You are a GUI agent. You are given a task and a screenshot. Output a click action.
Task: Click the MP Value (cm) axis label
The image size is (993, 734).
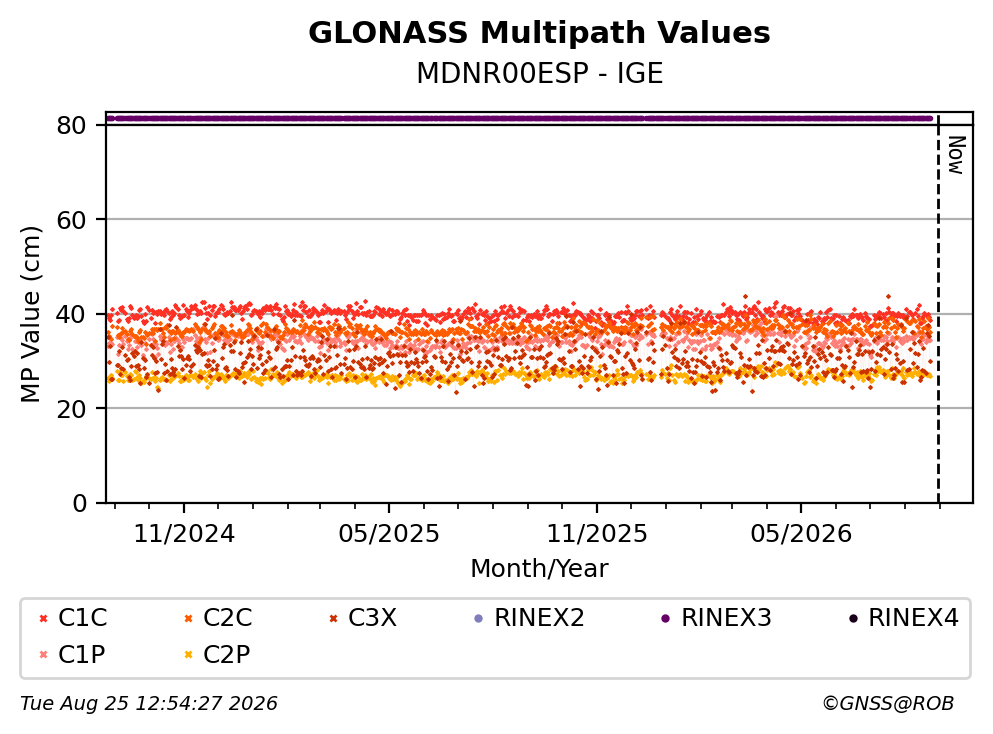[30, 314]
